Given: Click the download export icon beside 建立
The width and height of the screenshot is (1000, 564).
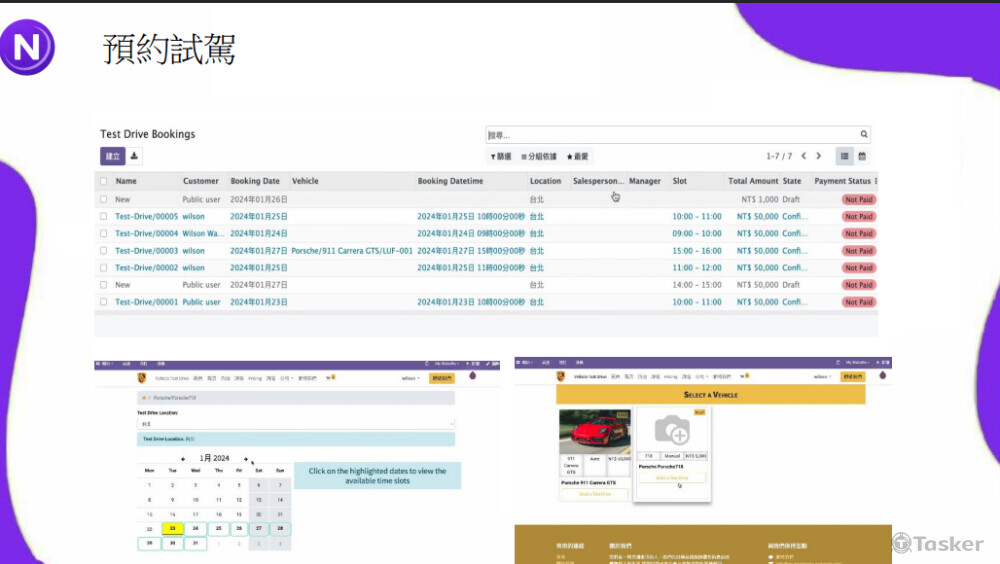Looking at the screenshot, I should coord(134,156).
